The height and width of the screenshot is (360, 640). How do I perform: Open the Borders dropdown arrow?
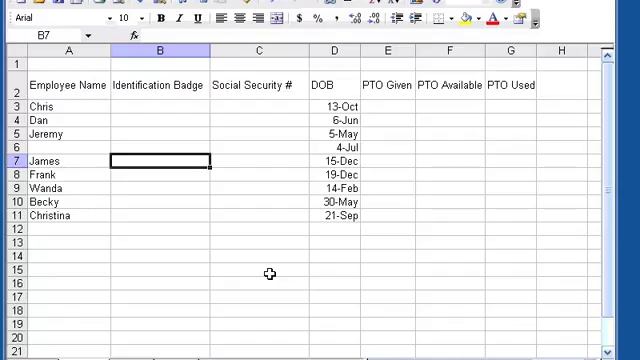[x=451, y=18]
